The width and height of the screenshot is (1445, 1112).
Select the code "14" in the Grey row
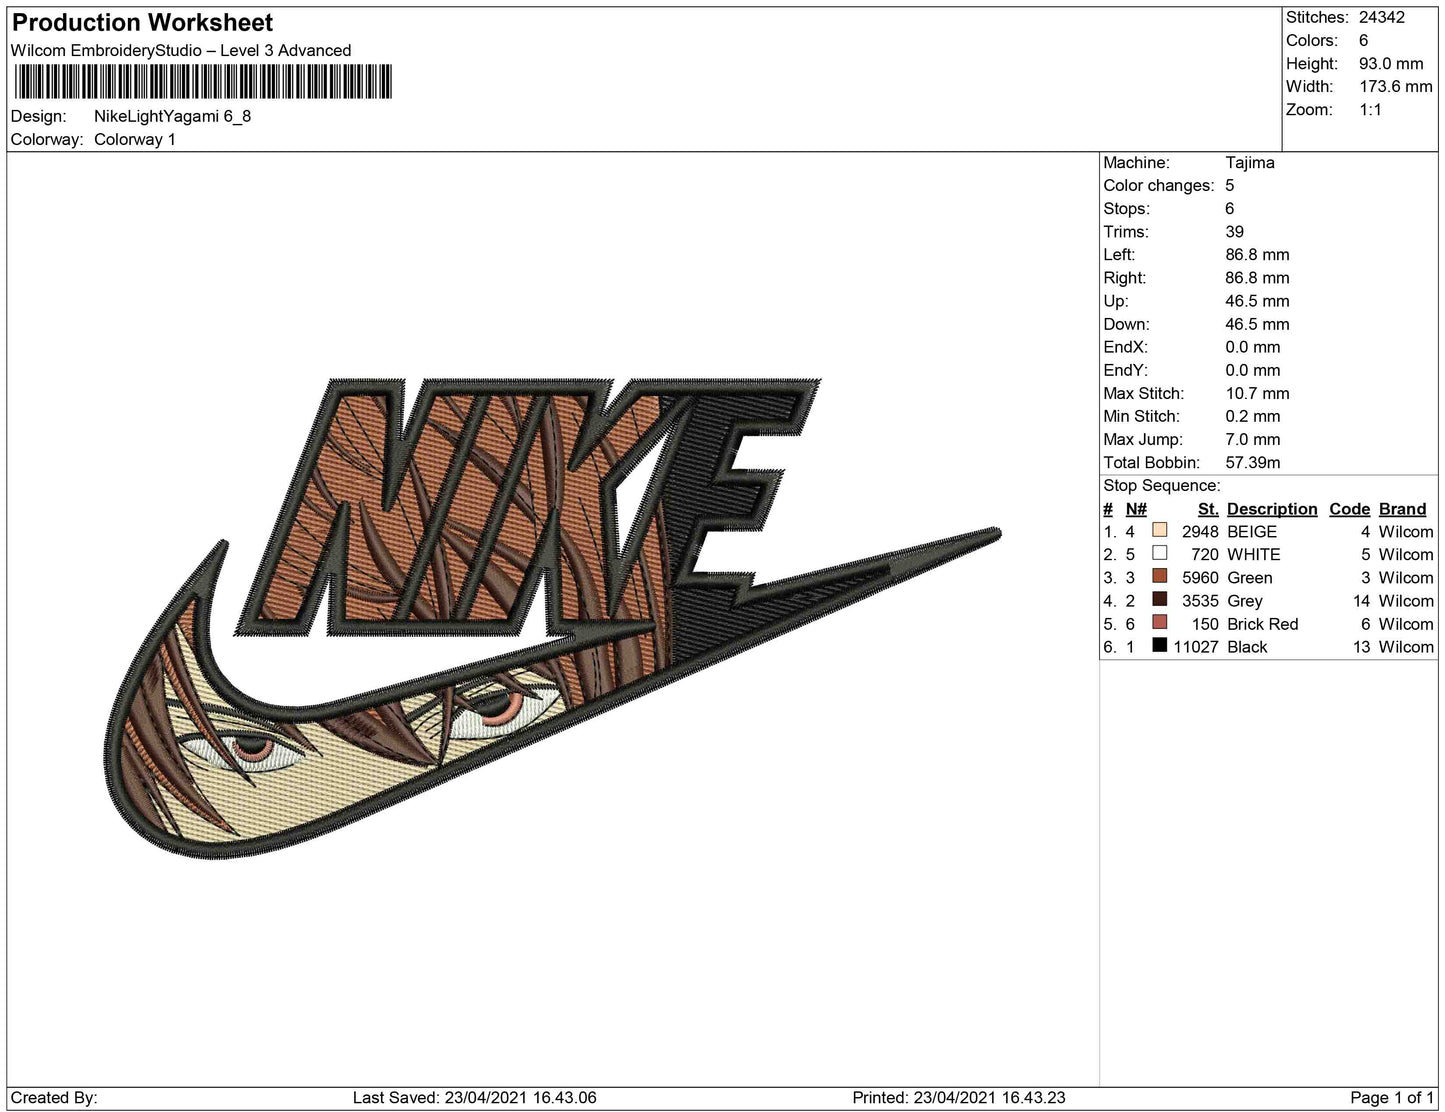coord(1361,600)
